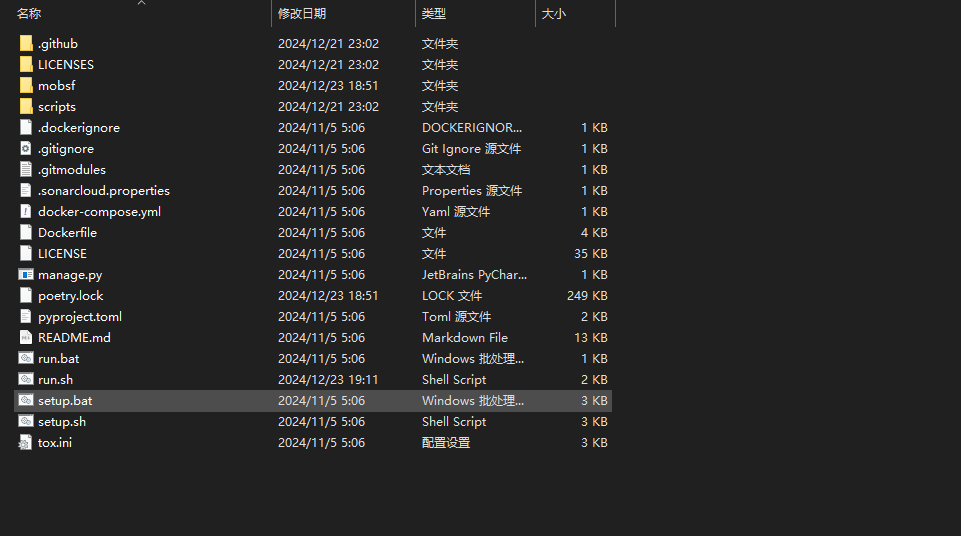
Task: Select the Dockerfile file name
Action: (x=67, y=232)
